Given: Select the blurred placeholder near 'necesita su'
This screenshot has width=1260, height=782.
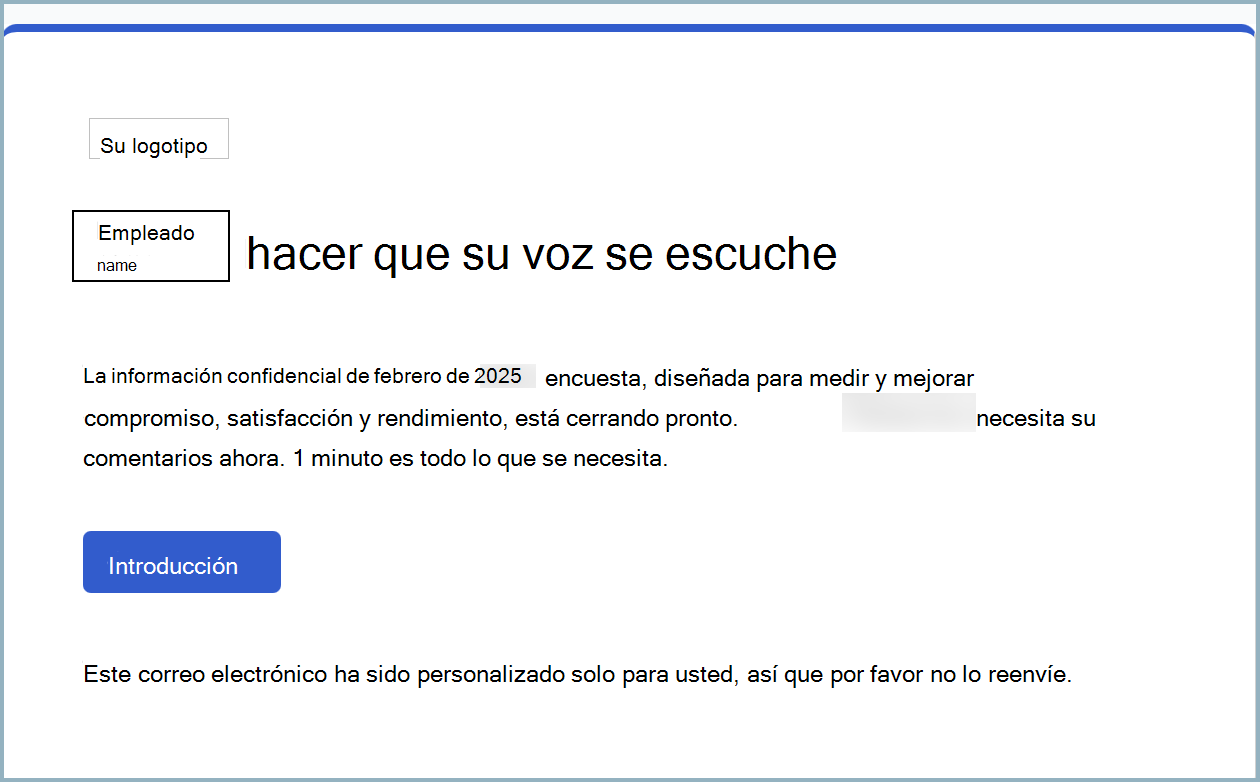Looking at the screenshot, I should pos(908,412).
